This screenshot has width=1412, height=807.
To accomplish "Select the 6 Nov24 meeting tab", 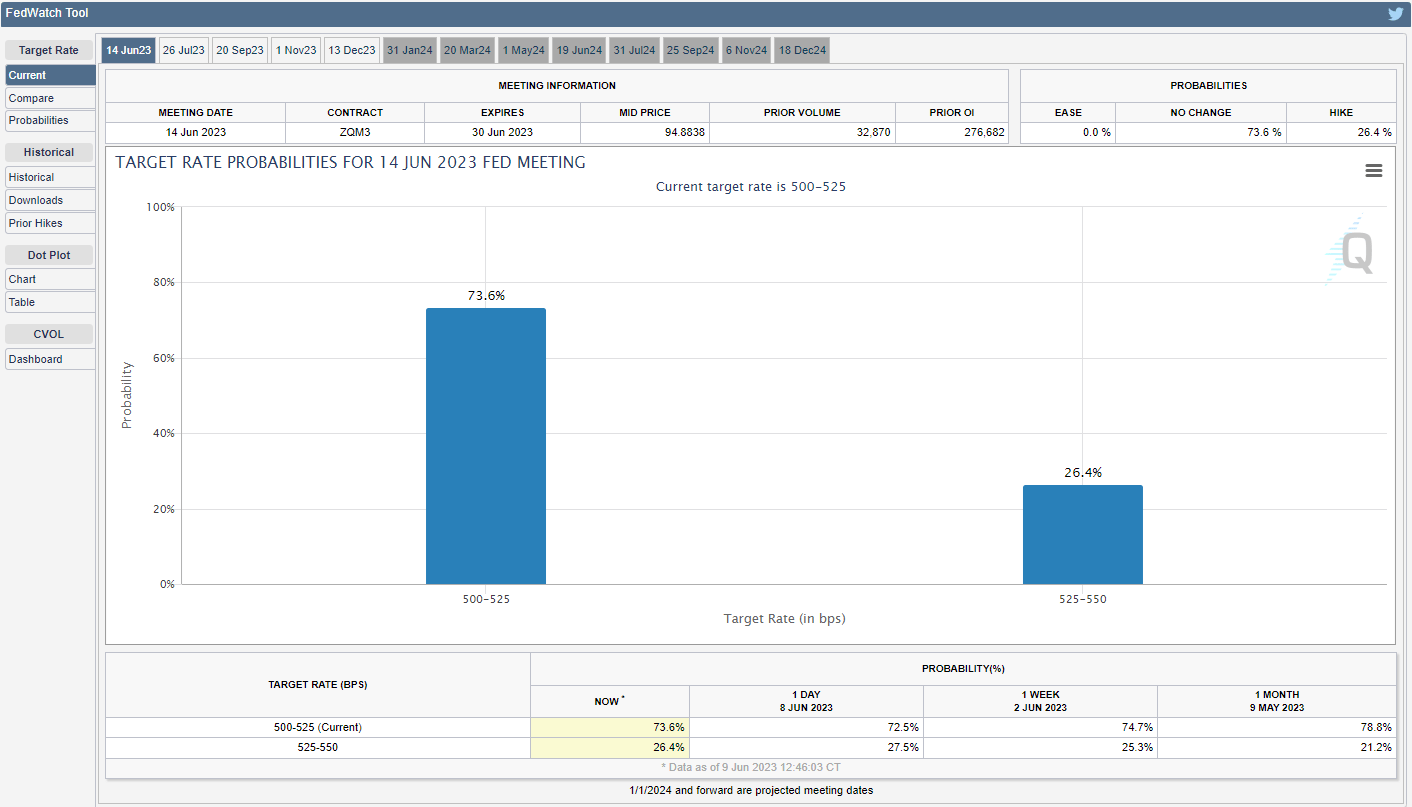I will [746, 50].
